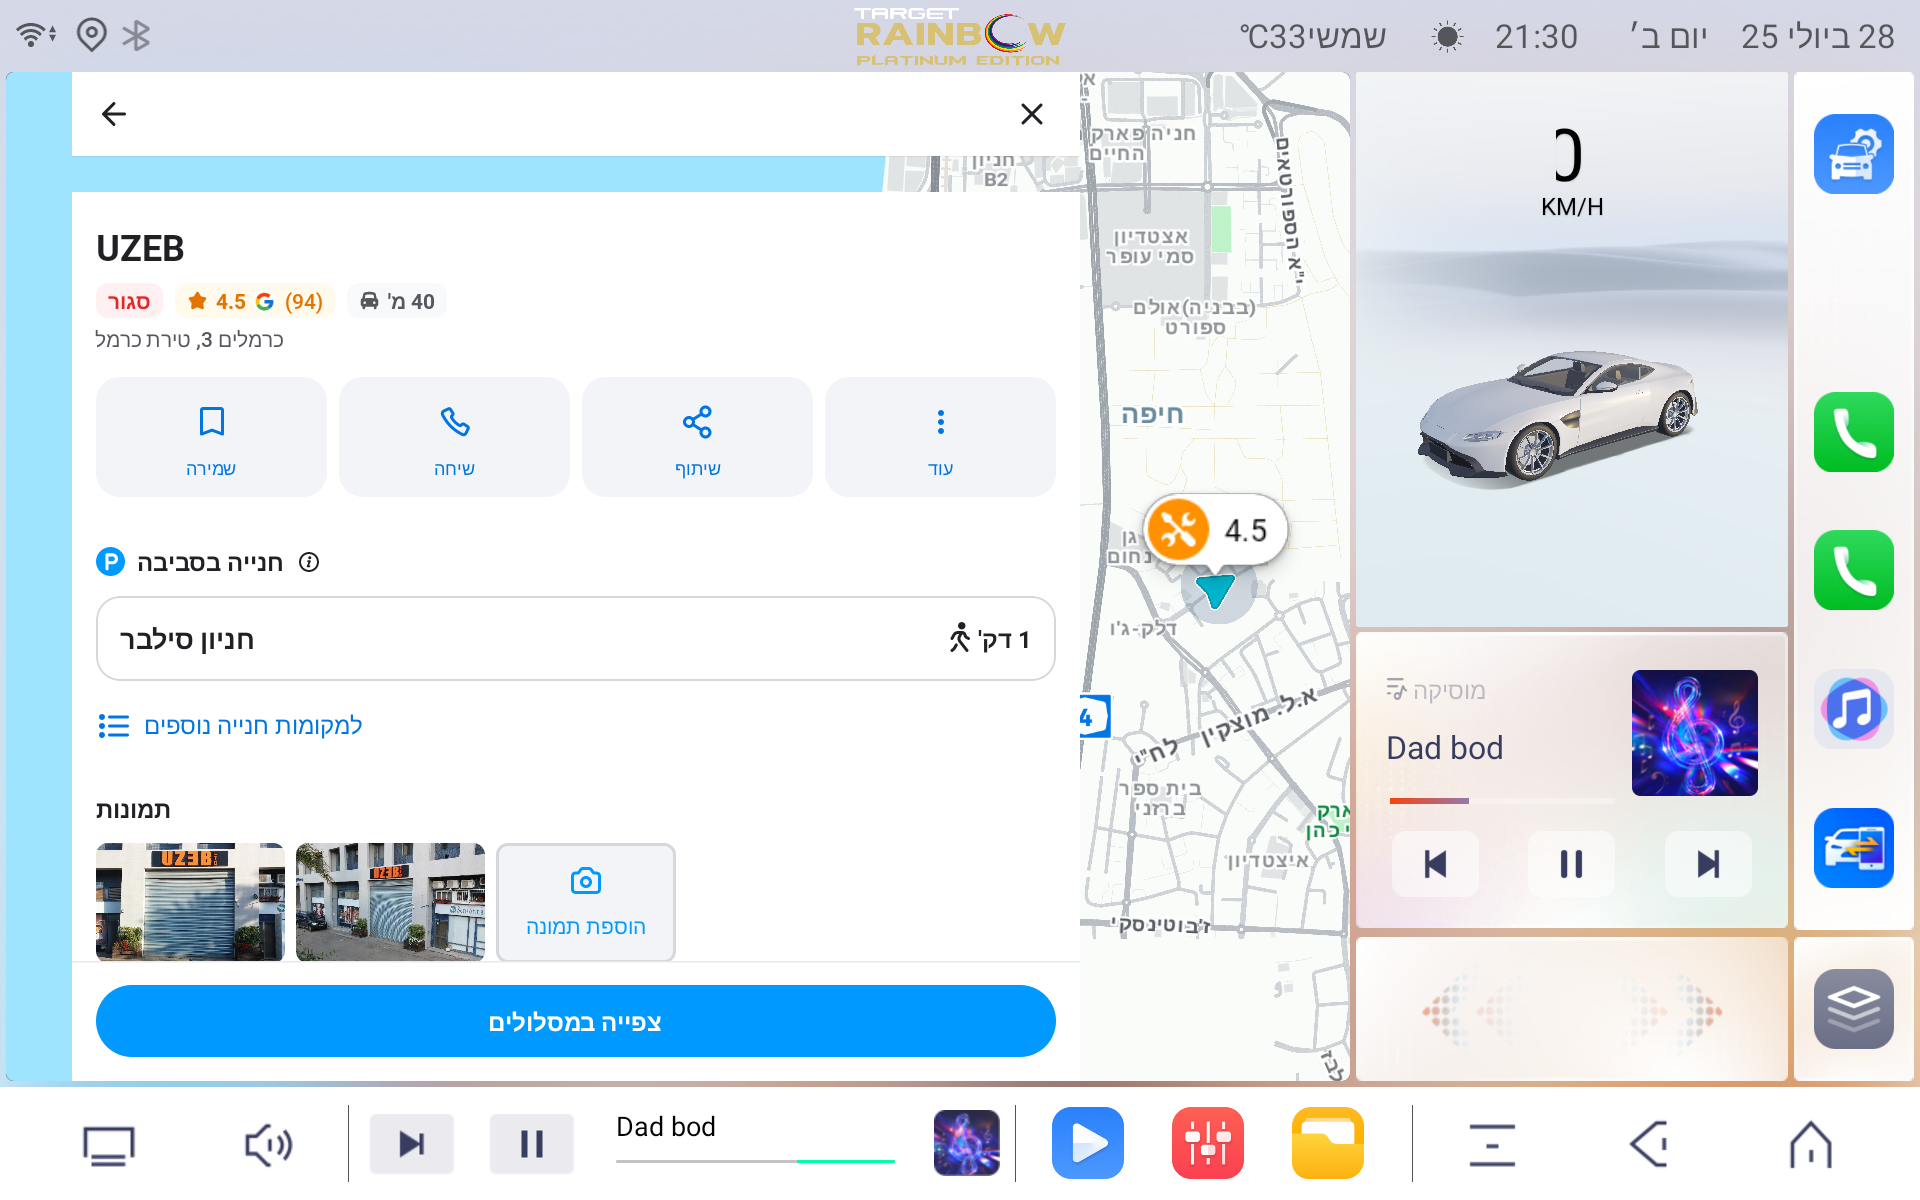Tap the Google rating 4.5 (94) badge
The height and width of the screenshot is (1200, 1920).
coord(255,301)
